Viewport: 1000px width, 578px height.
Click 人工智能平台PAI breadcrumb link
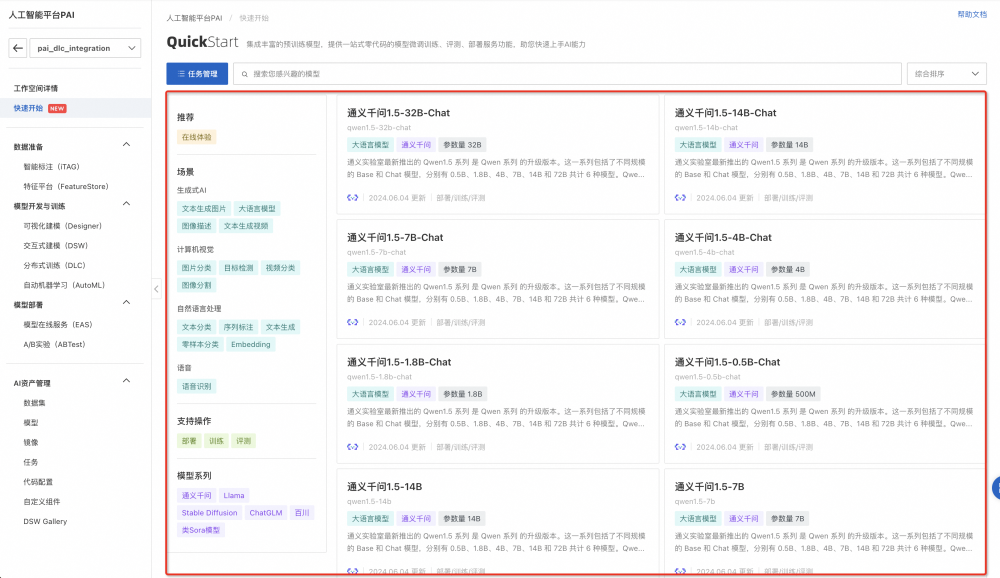[195, 19]
